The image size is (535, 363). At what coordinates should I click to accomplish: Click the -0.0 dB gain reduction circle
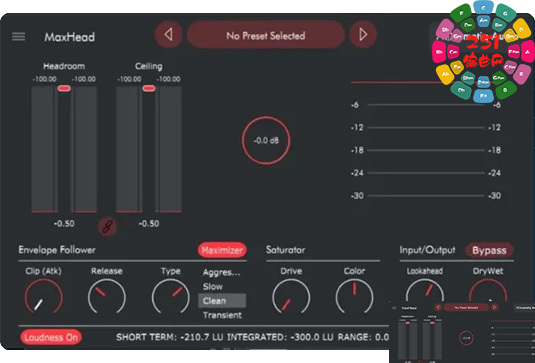click(x=266, y=141)
